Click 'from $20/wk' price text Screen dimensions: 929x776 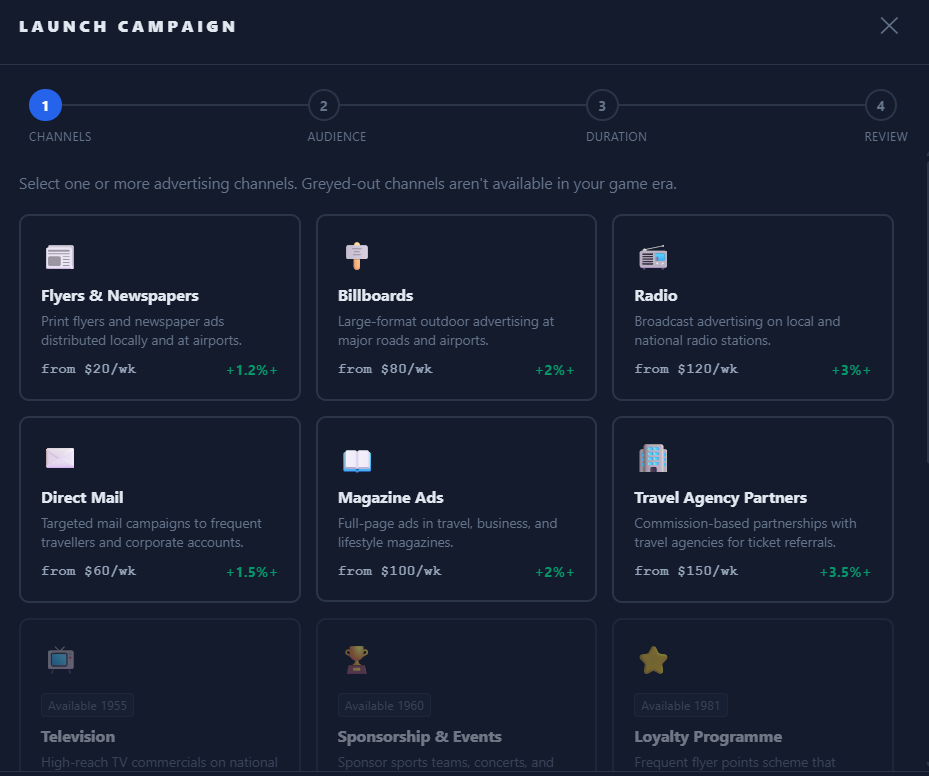[88, 369]
